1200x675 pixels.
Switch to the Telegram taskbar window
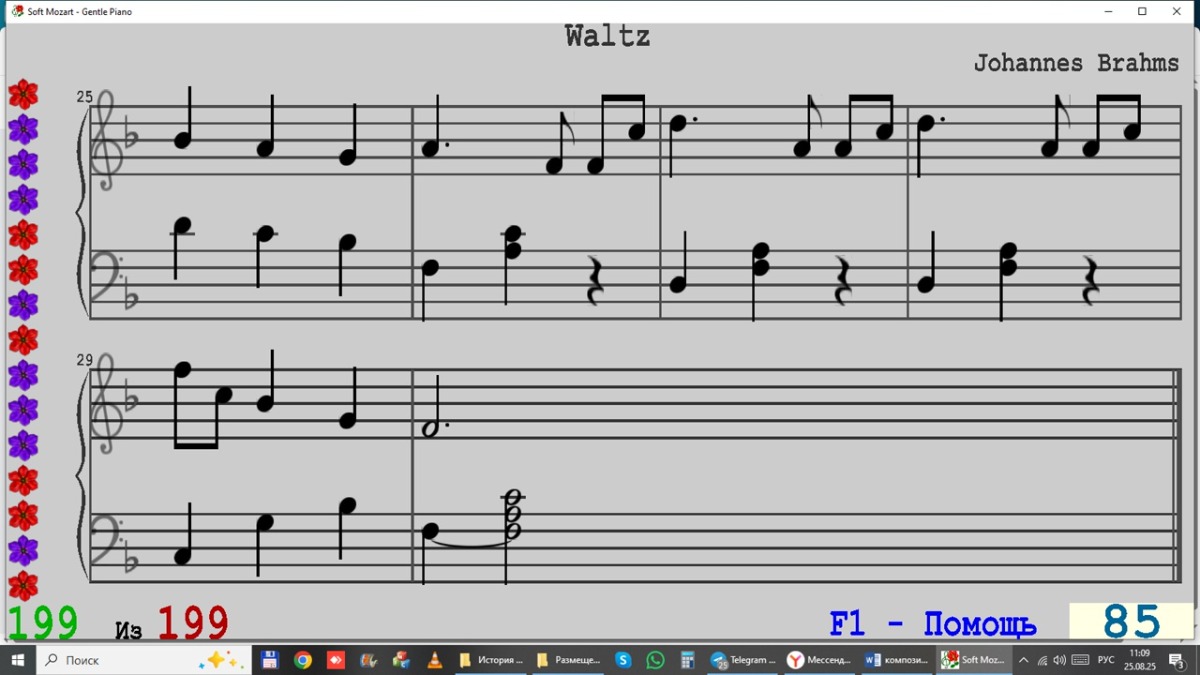(x=744, y=660)
